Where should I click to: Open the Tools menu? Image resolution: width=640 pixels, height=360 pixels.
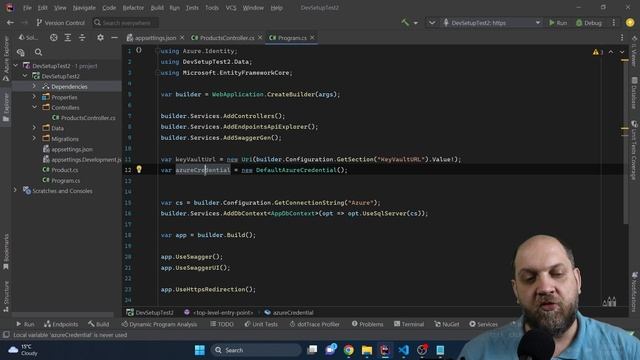(212, 8)
